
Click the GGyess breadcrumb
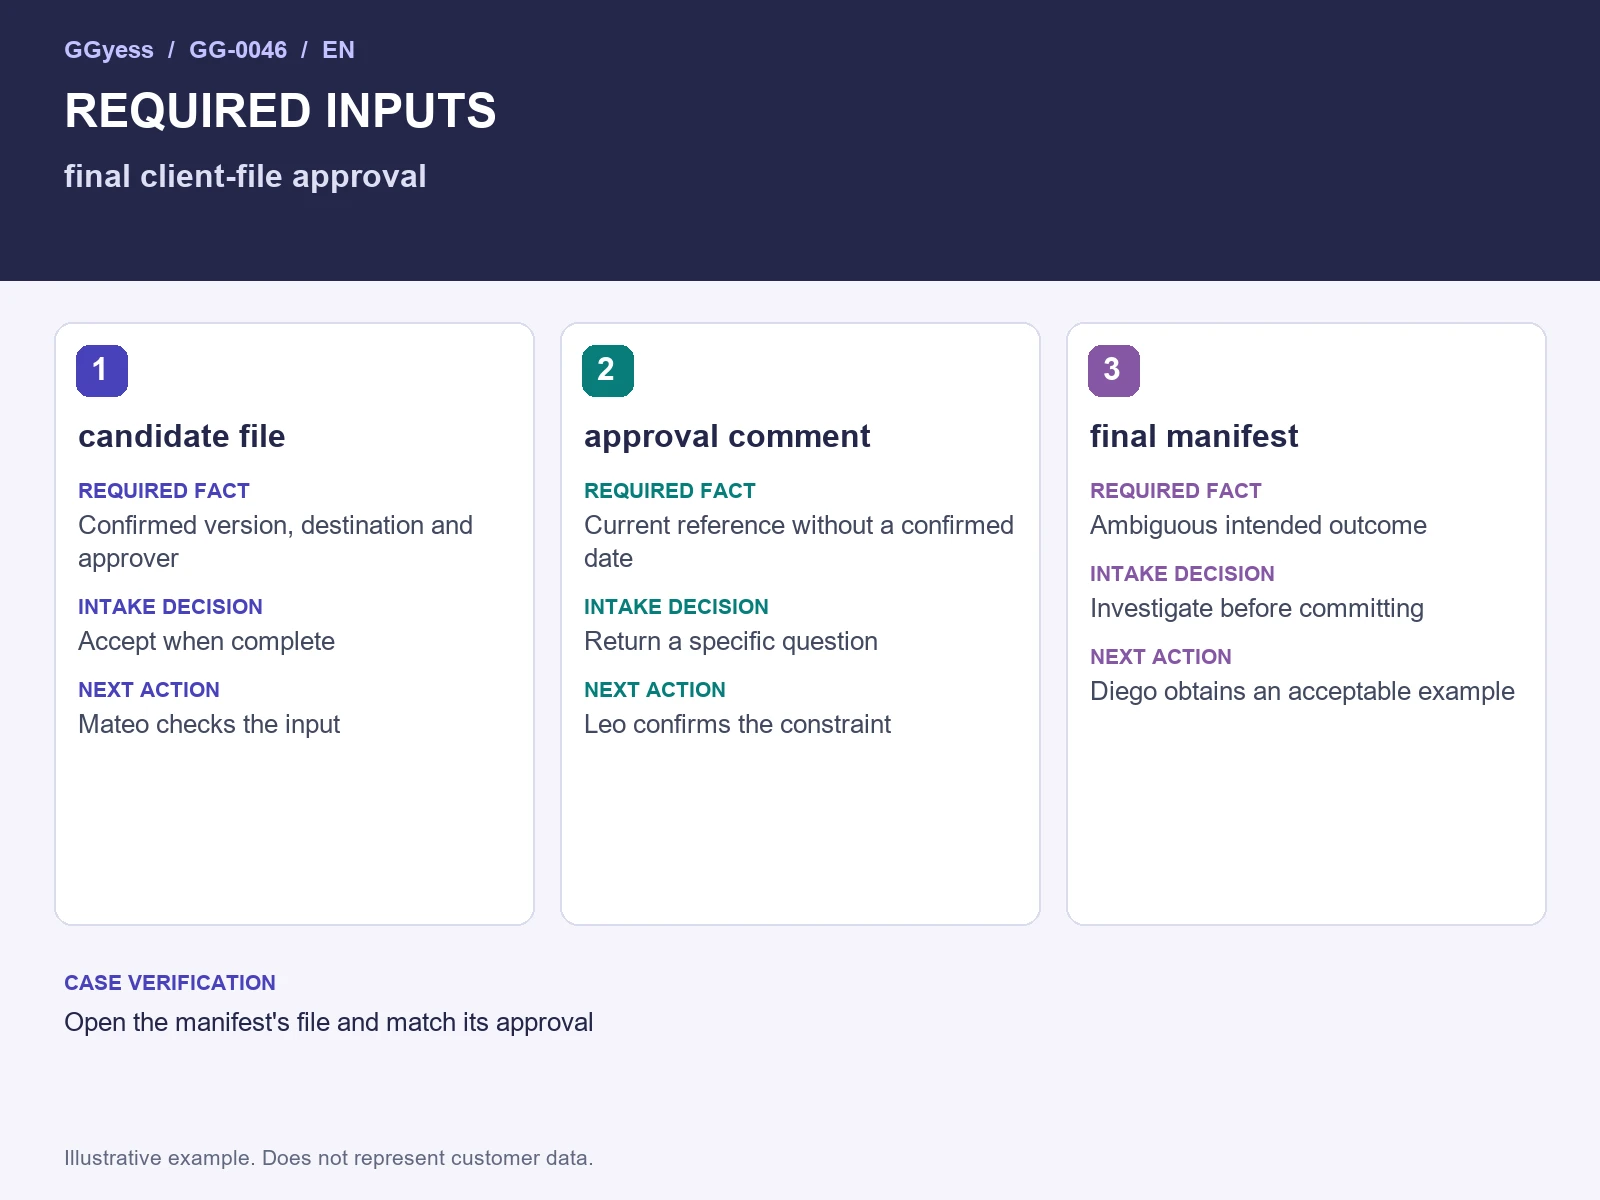[109, 50]
